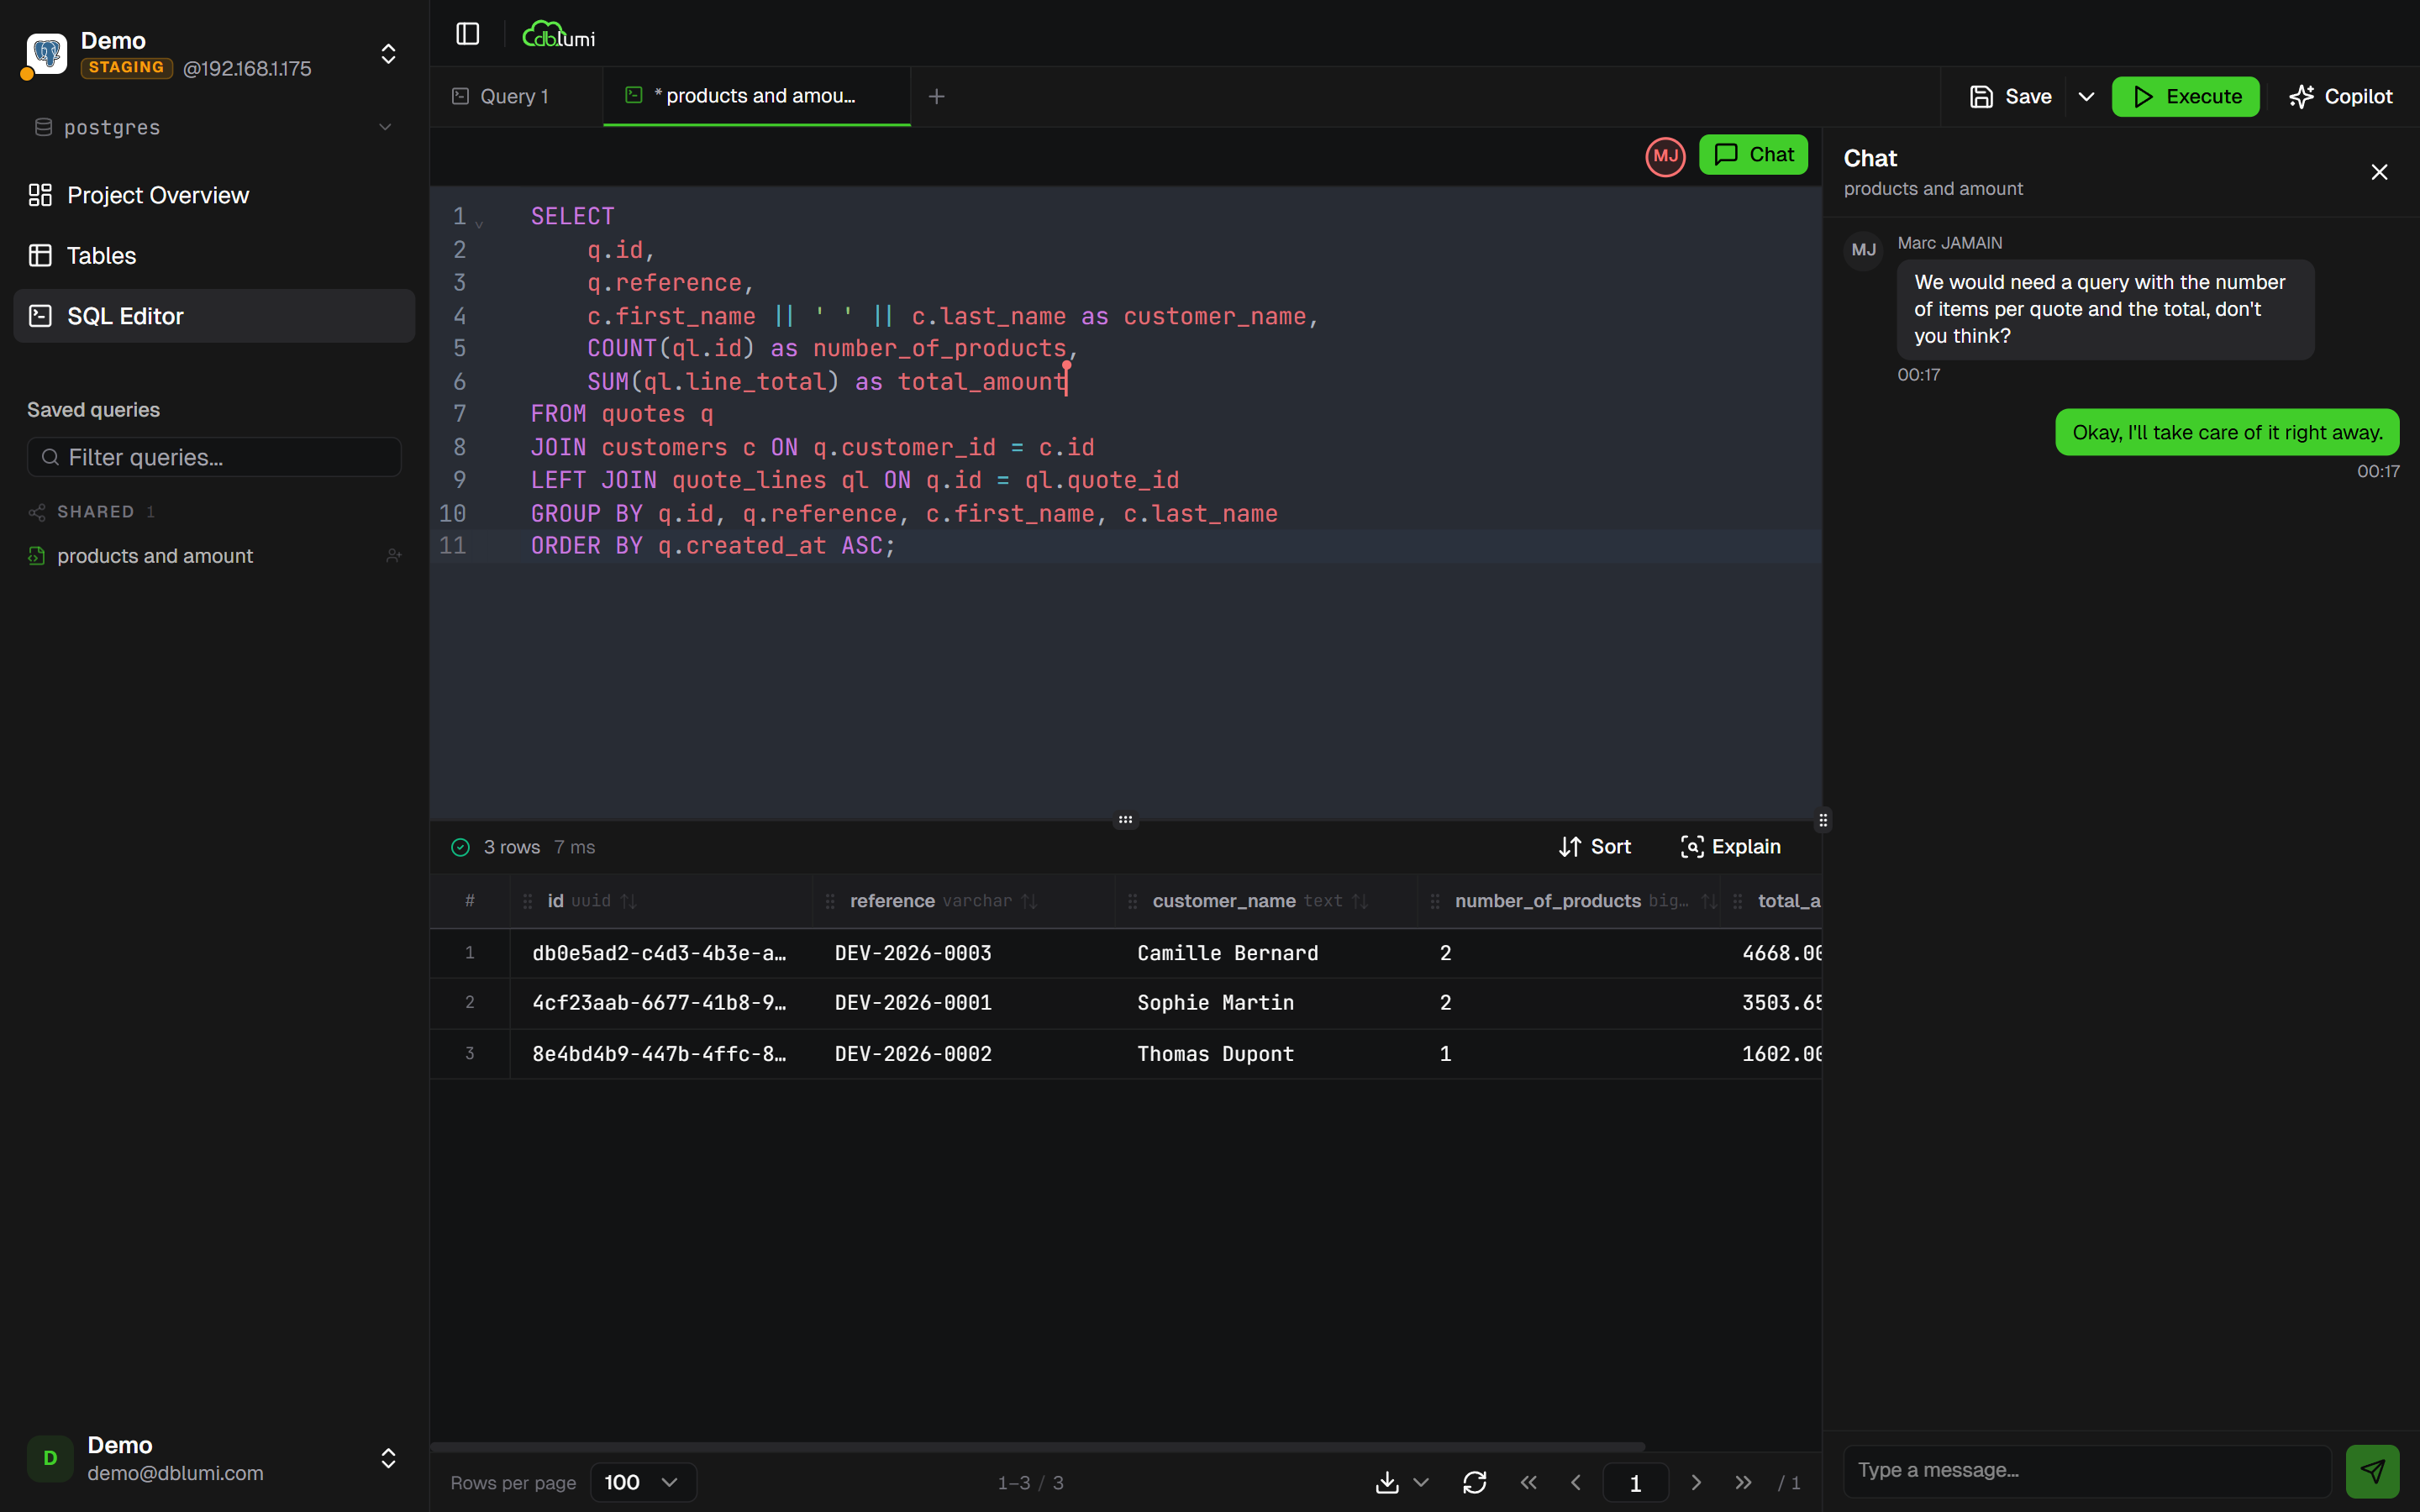Expand the postgres database tree

(385, 127)
